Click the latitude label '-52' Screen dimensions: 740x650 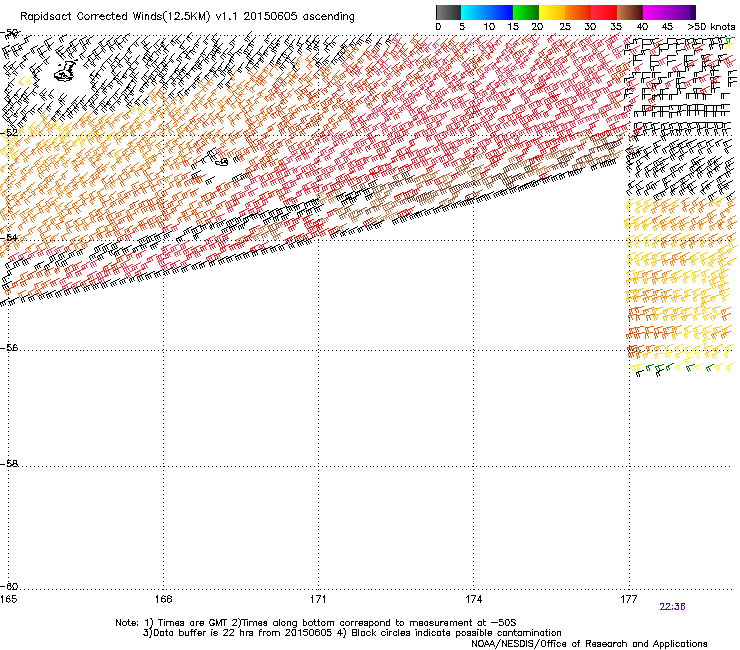tap(9, 133)
